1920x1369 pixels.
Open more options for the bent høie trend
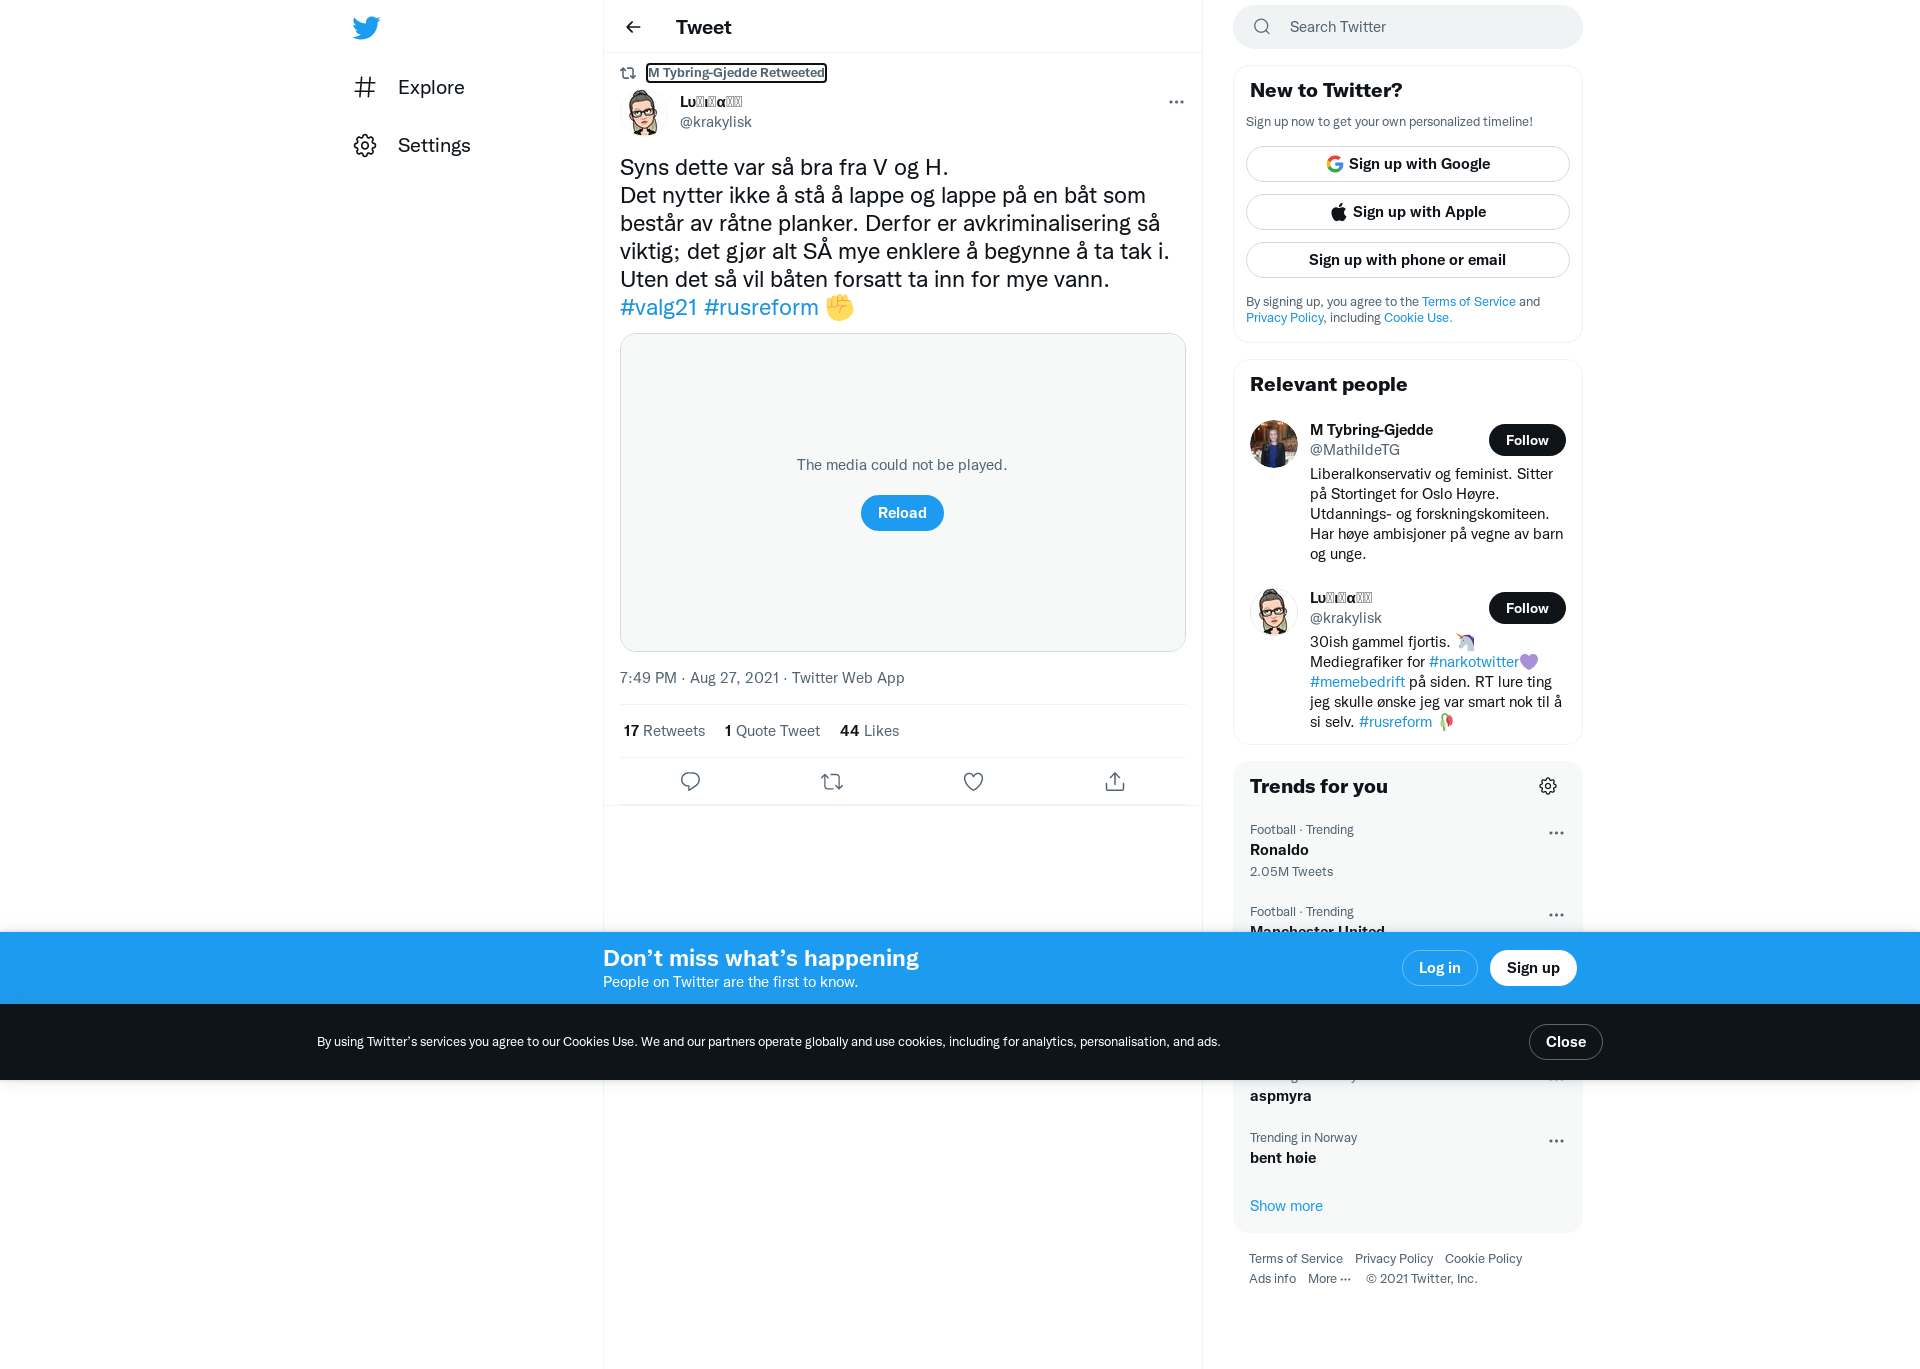point(1556,1141)
